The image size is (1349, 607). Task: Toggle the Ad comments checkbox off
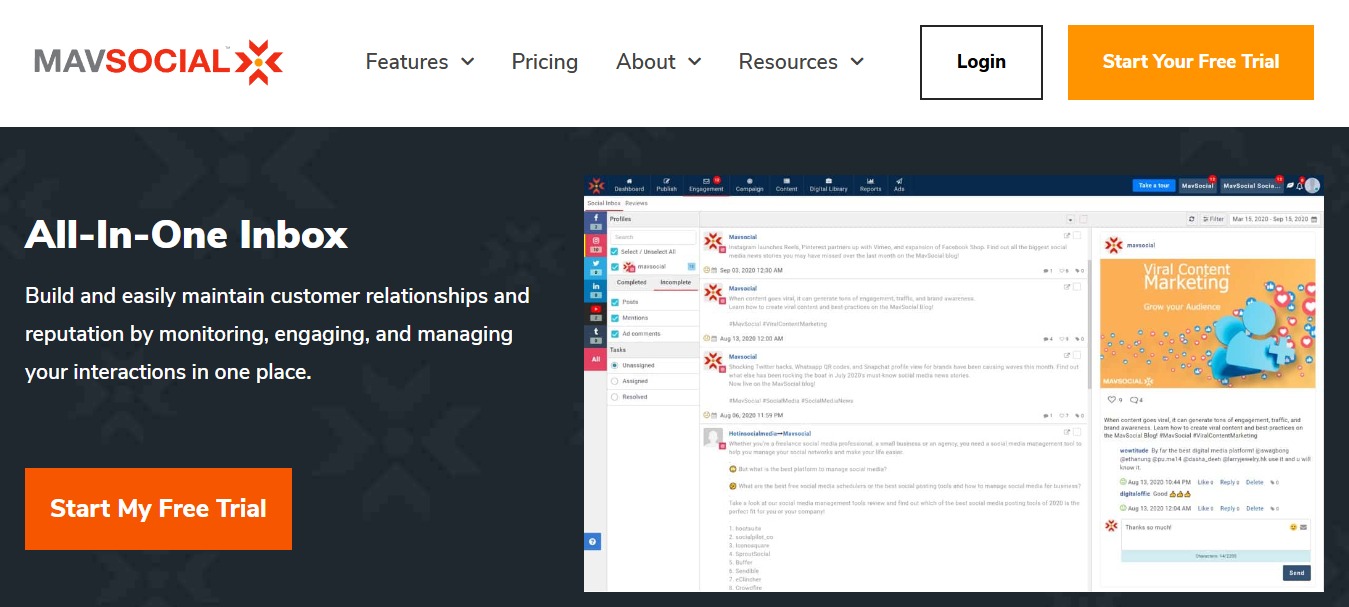click(x=615, y=334)
